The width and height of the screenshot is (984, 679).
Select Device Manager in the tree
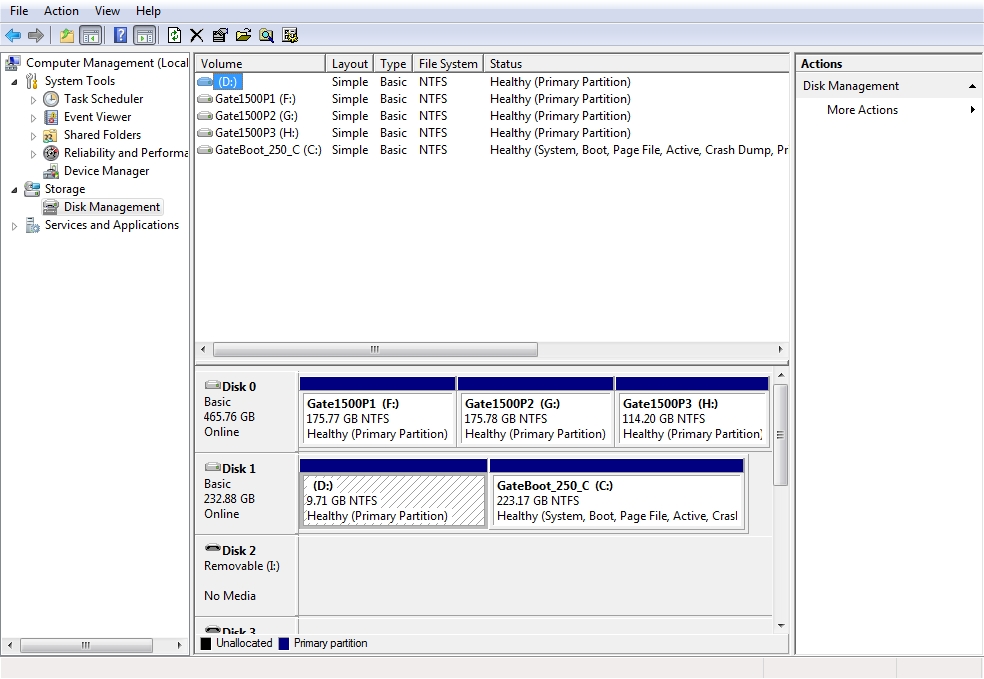[x=106, y=171]
